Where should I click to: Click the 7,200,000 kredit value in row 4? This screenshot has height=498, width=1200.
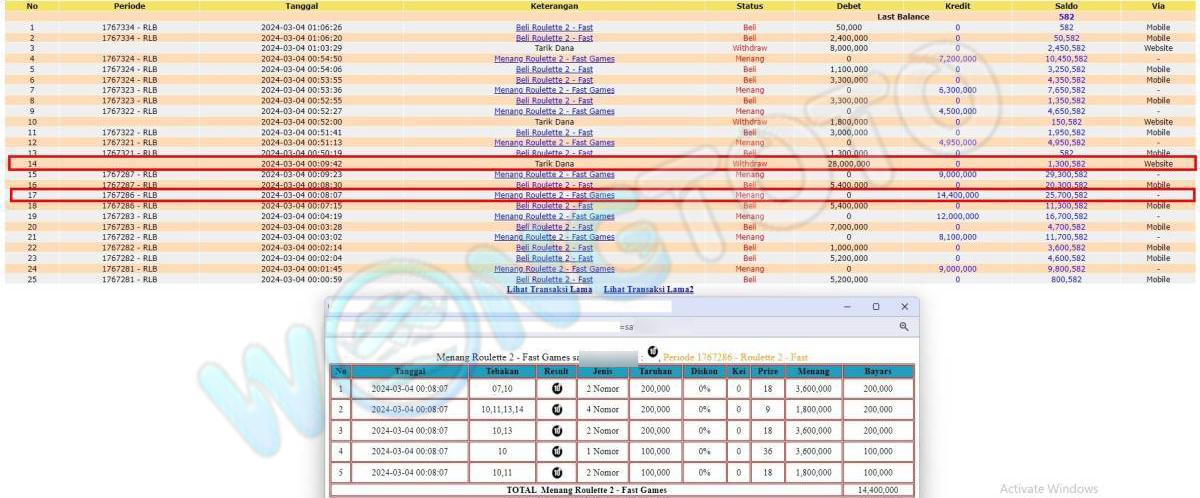pyautogui.click(x=957, y=59)
